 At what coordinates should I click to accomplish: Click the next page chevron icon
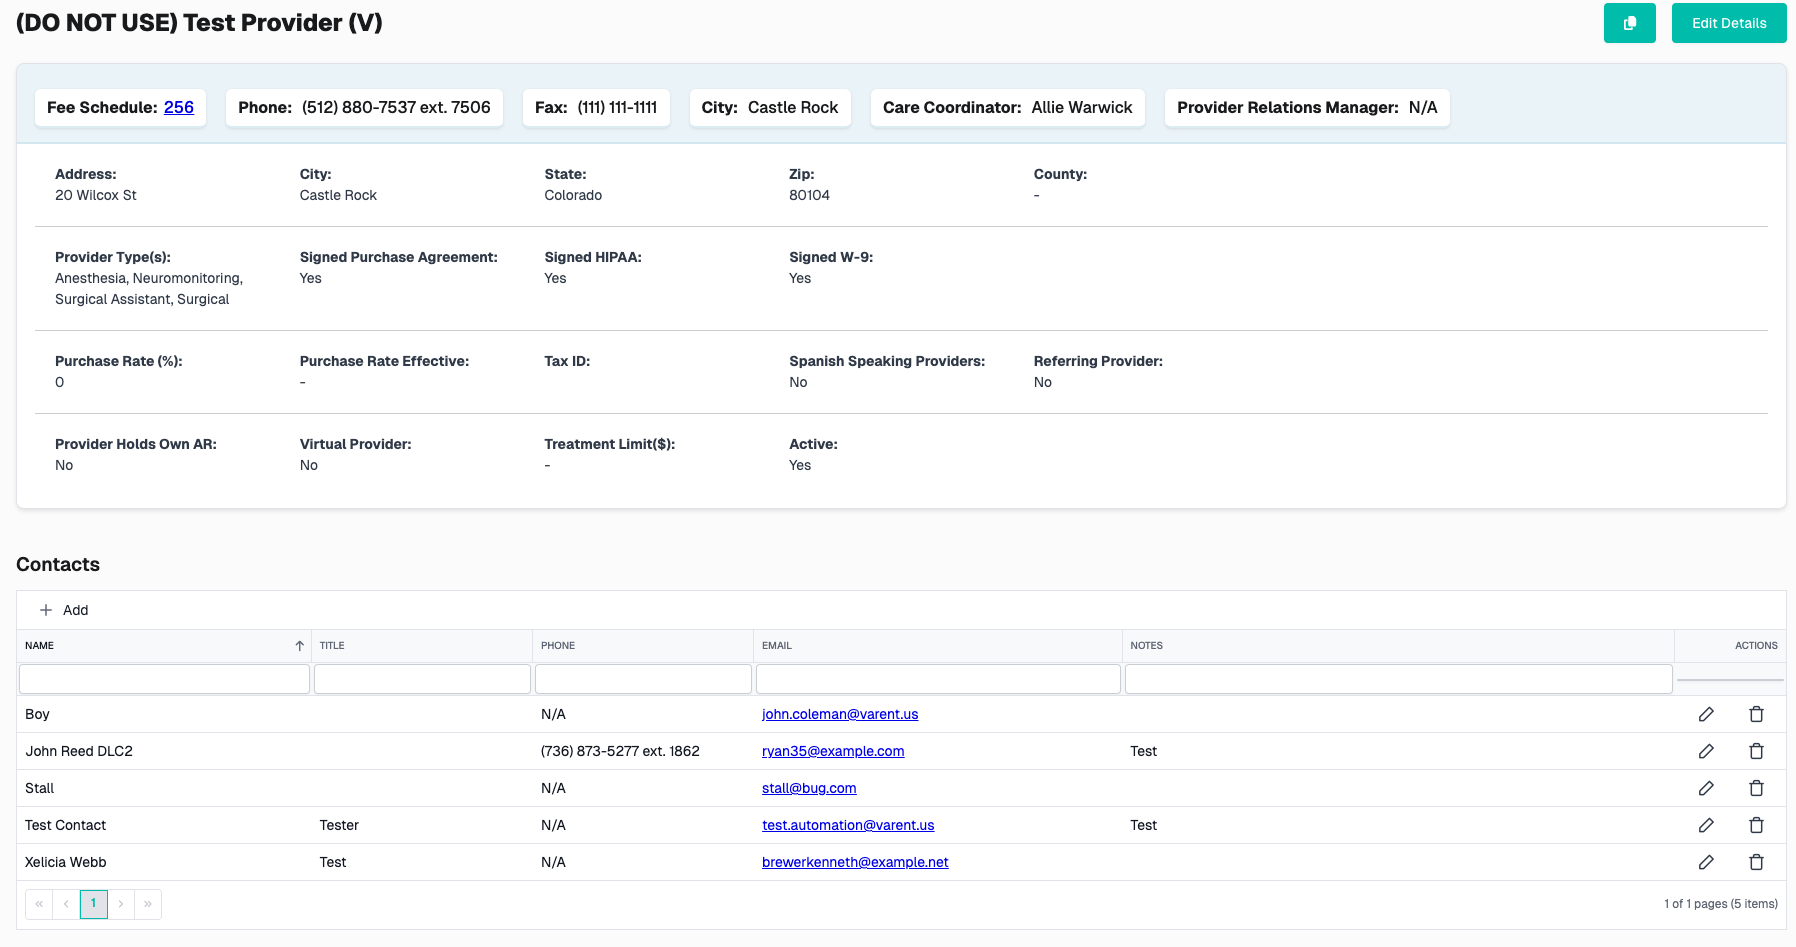click(x=121, y=903)
